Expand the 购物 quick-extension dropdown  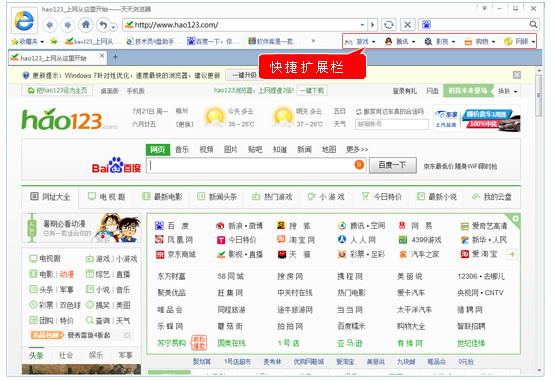493,42
